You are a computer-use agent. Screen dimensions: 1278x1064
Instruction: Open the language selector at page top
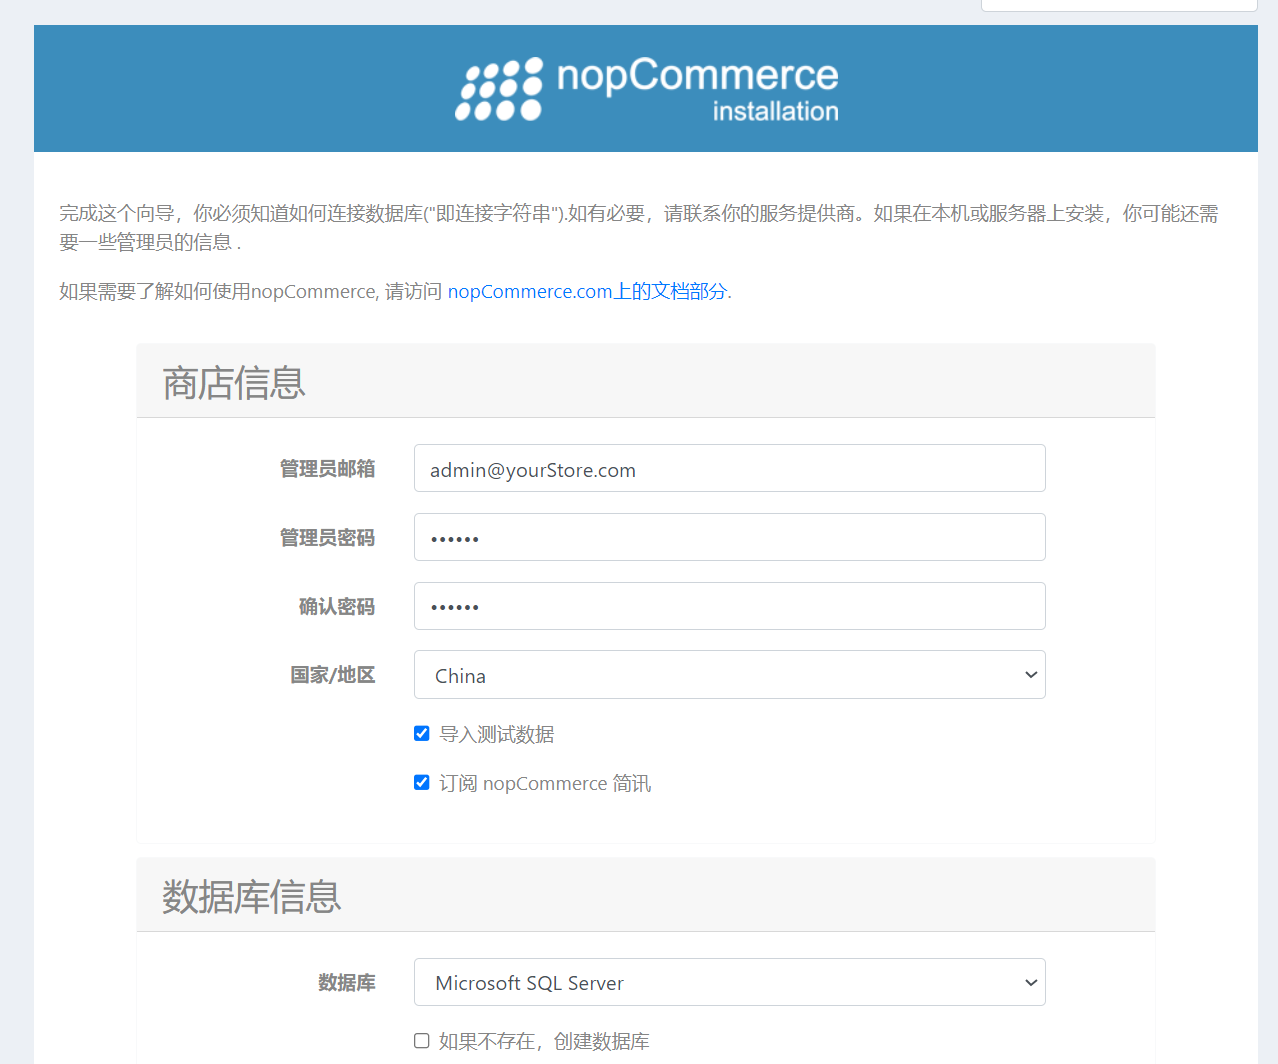pos(1119,4)
